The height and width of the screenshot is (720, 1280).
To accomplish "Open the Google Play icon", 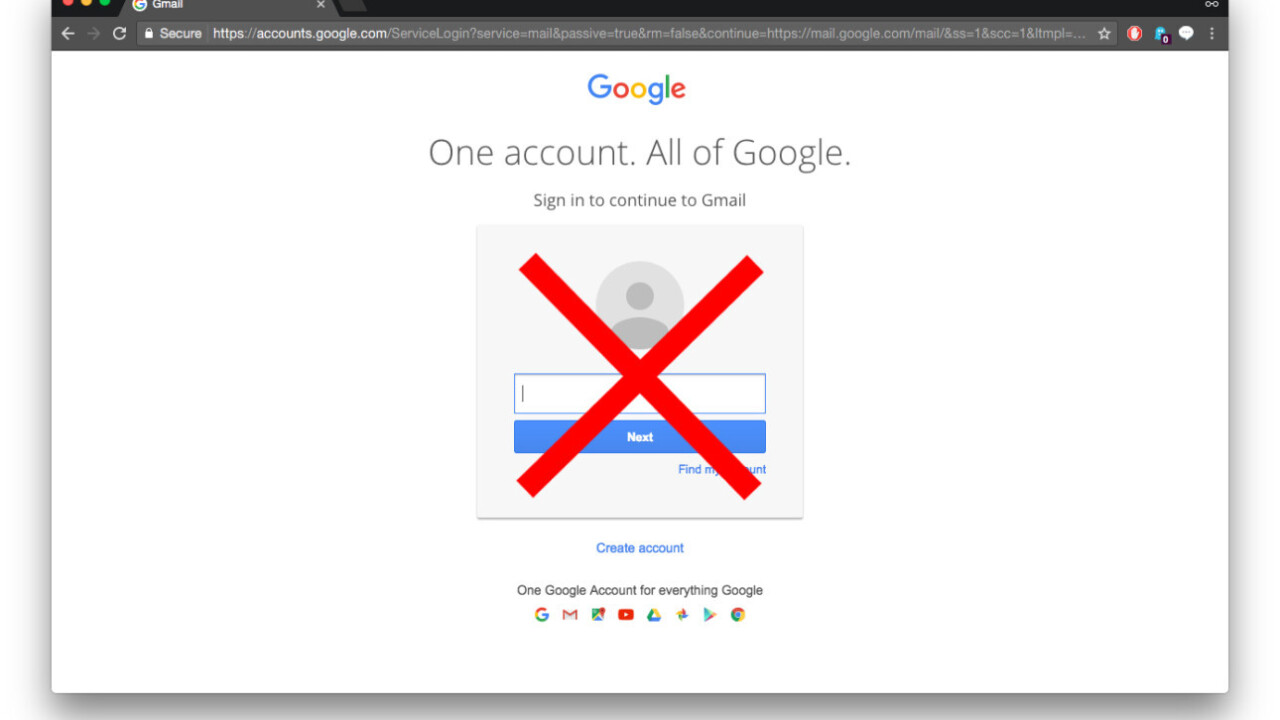I will [710, 615].
